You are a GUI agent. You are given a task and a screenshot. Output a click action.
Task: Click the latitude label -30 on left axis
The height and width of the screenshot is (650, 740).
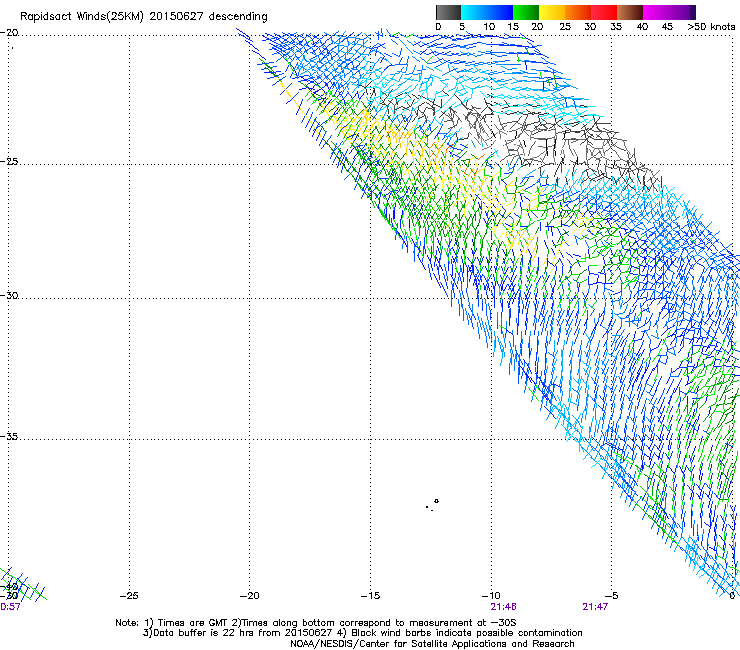tap(9, 295)
